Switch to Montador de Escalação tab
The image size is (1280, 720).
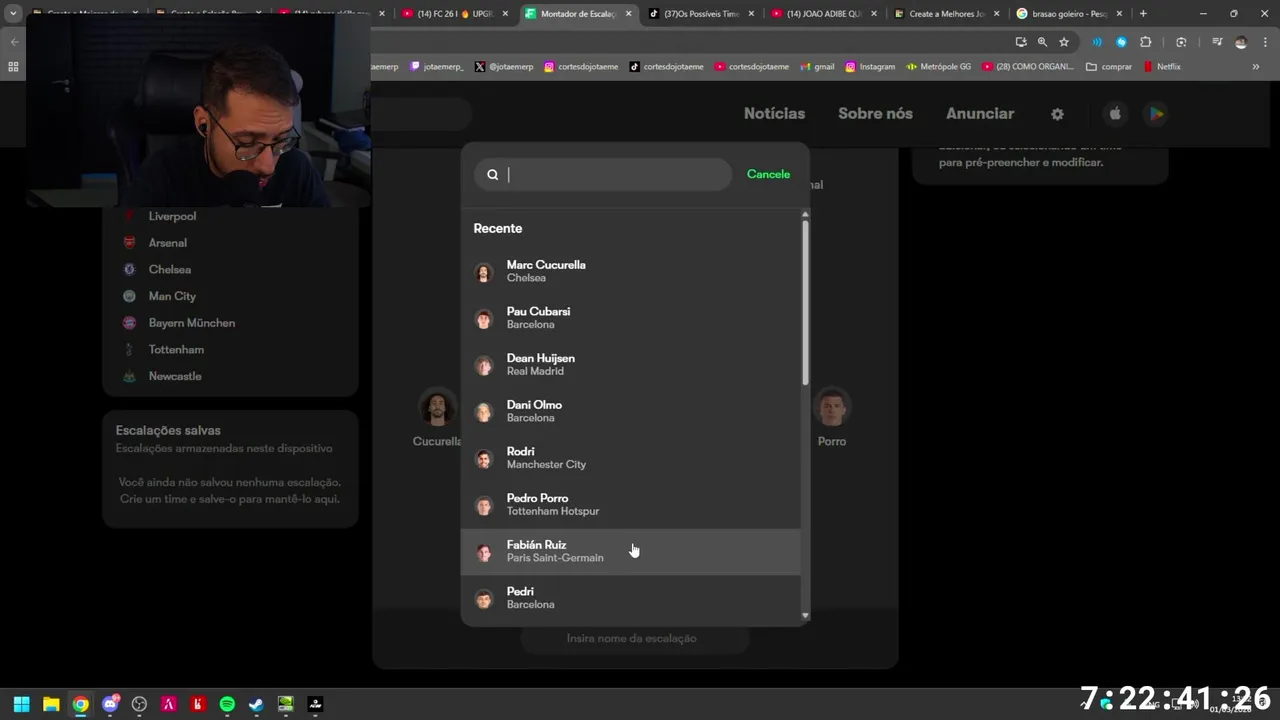pos(580,14)
